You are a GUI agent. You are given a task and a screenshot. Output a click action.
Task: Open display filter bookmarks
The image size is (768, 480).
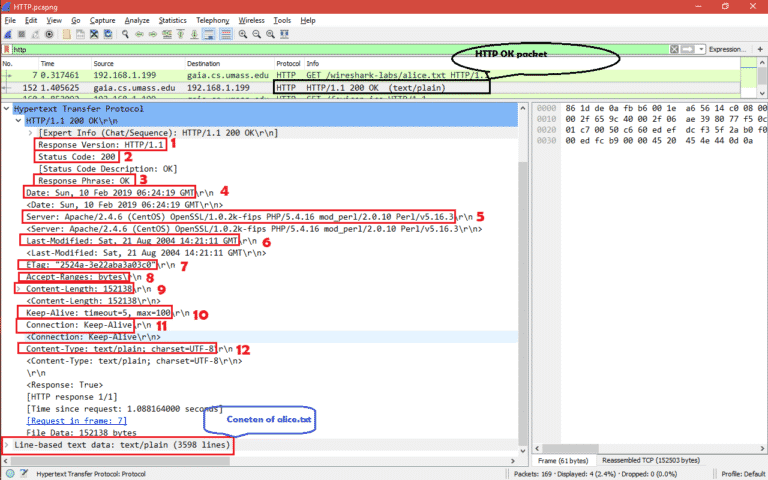[7, 49]
